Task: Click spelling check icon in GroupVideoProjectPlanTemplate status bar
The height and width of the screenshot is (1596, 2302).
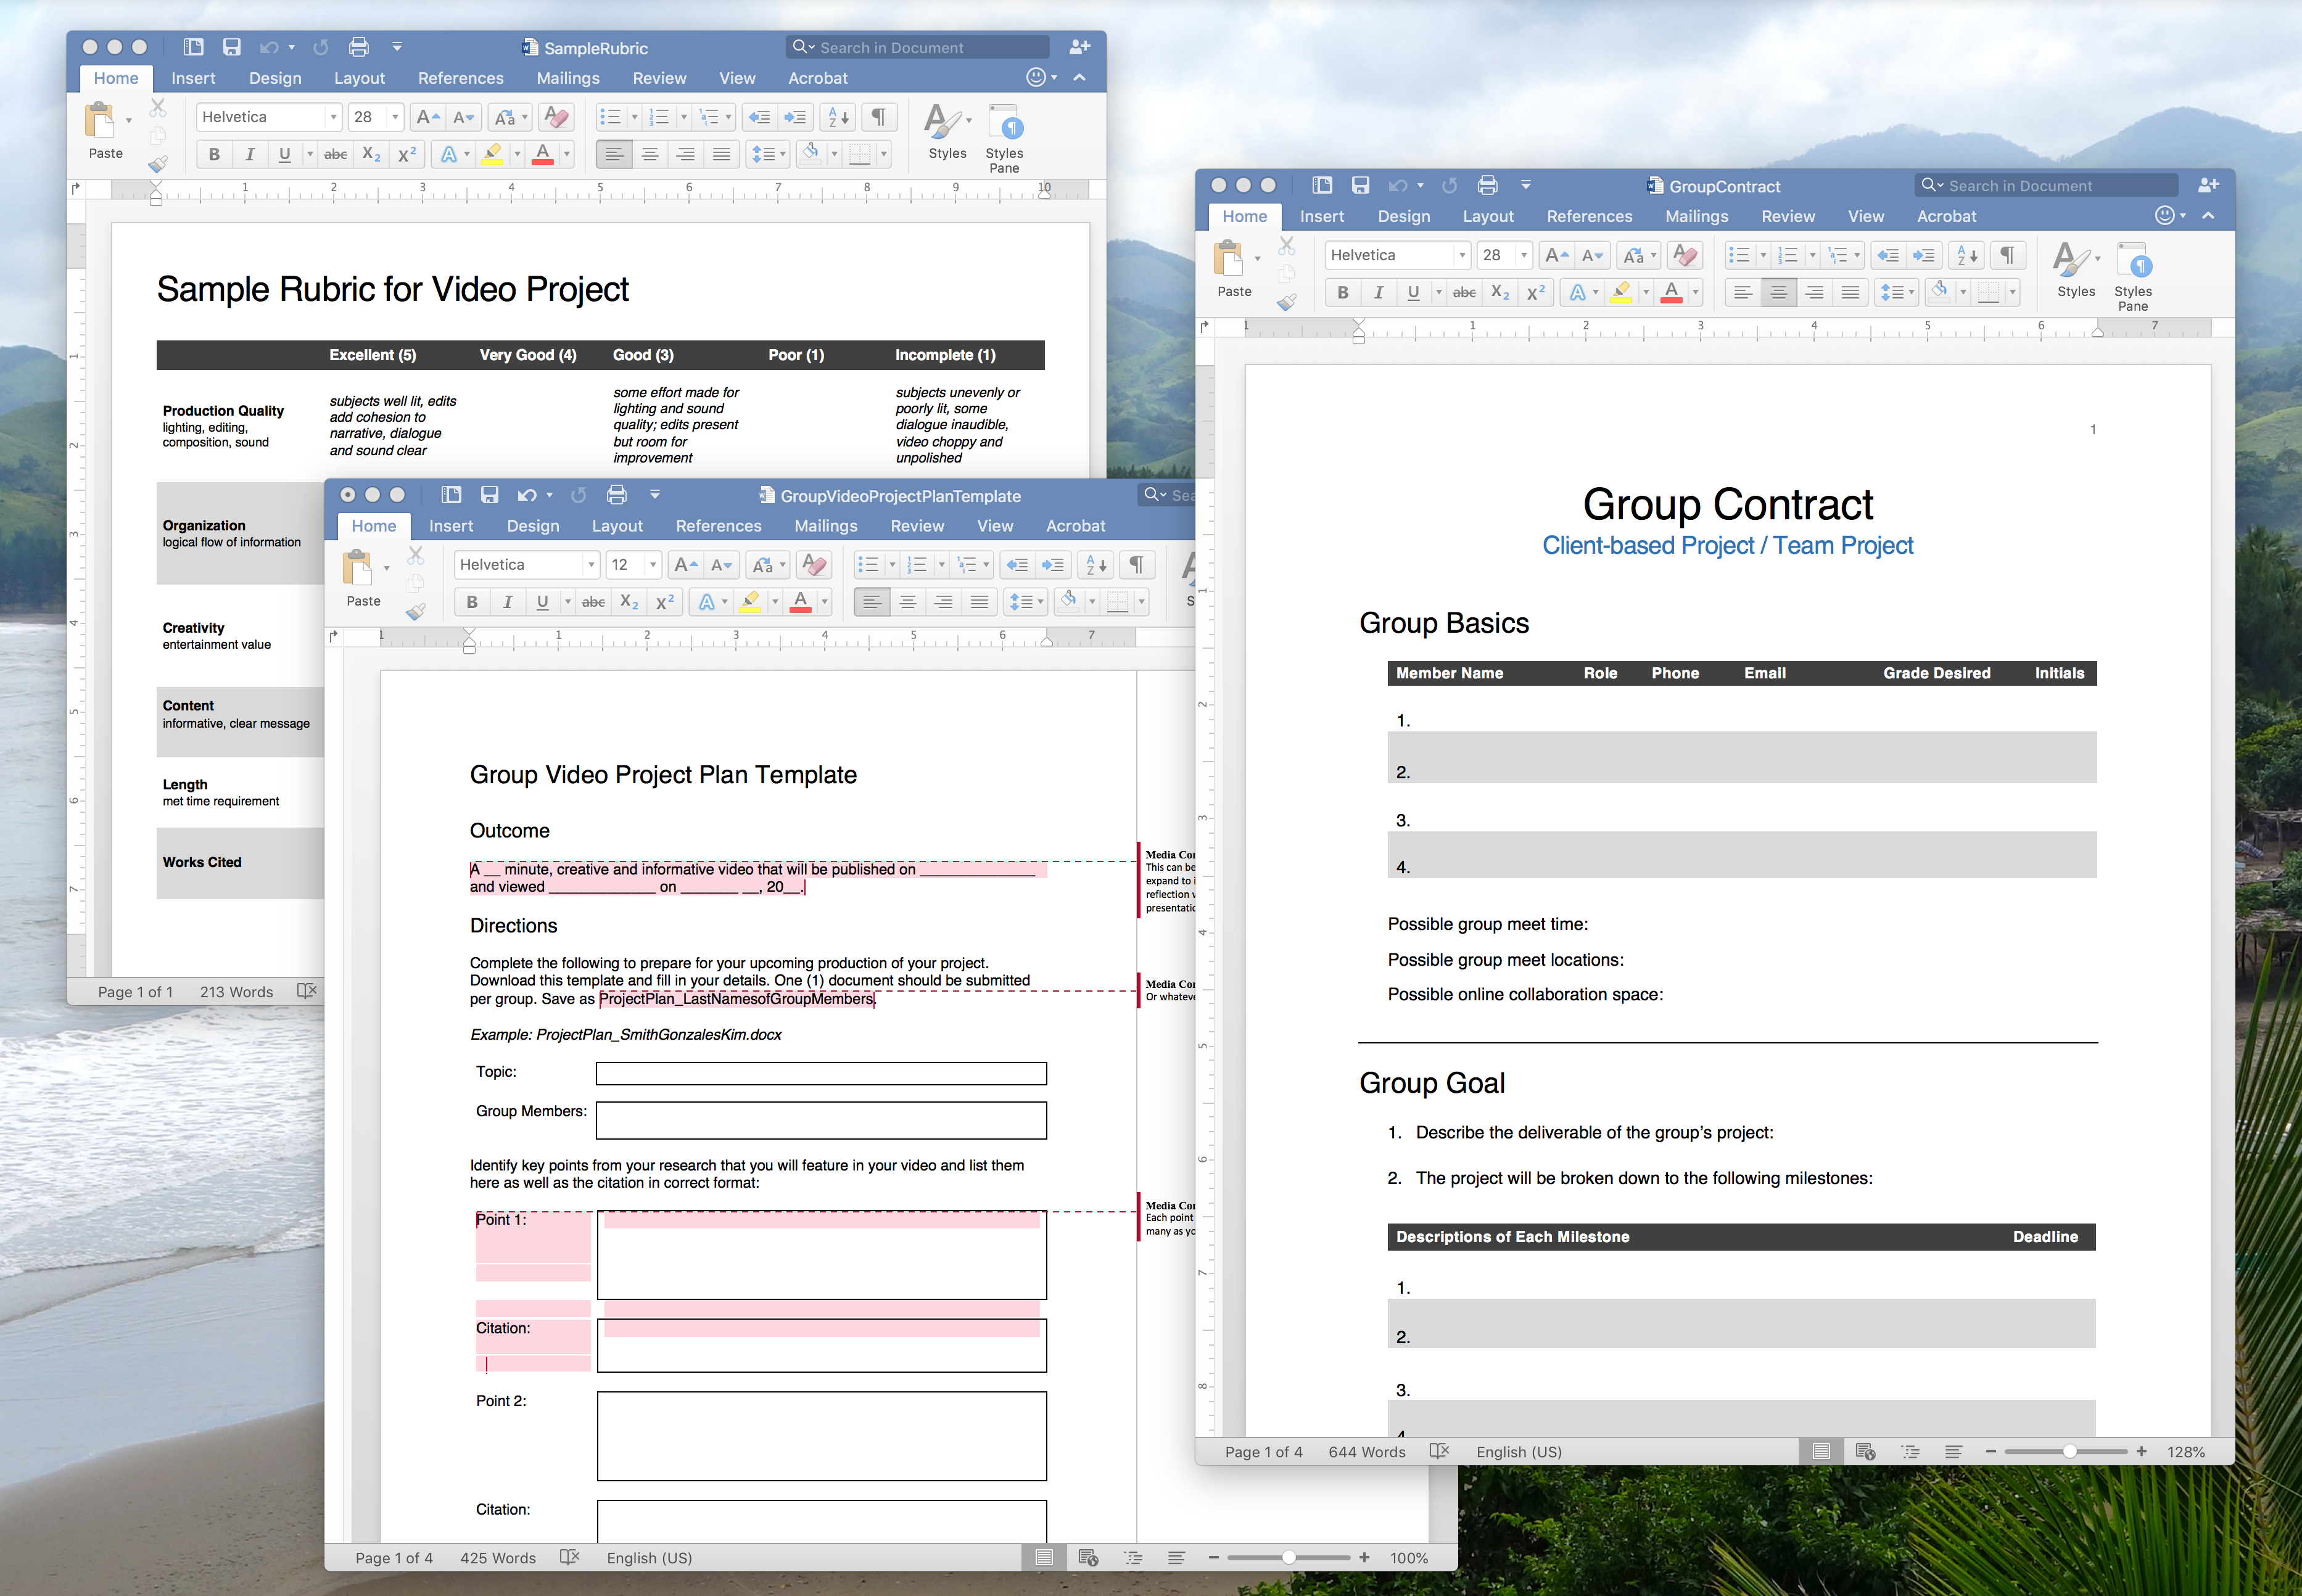Action: [570, 1557]
